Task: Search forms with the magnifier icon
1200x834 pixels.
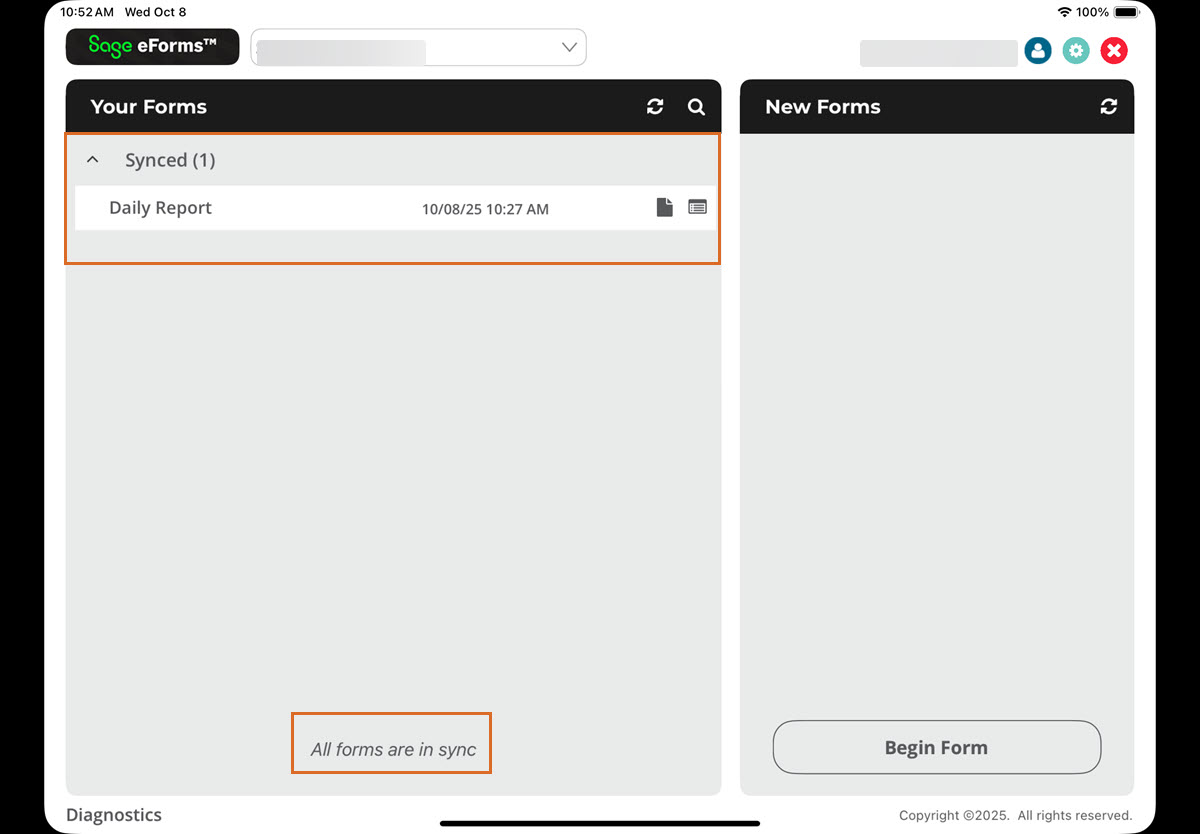Action: pyautogui.click(x=697, y=107)
